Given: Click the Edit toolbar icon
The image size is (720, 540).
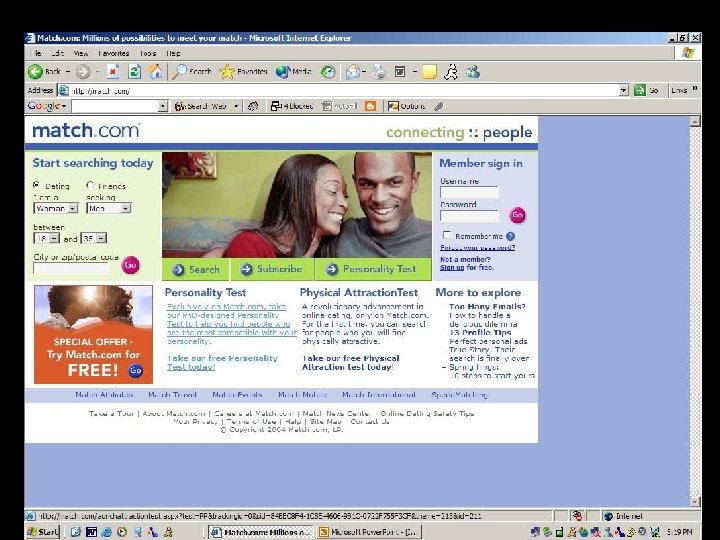Looking at the screenshot, I should pos(400,72).
